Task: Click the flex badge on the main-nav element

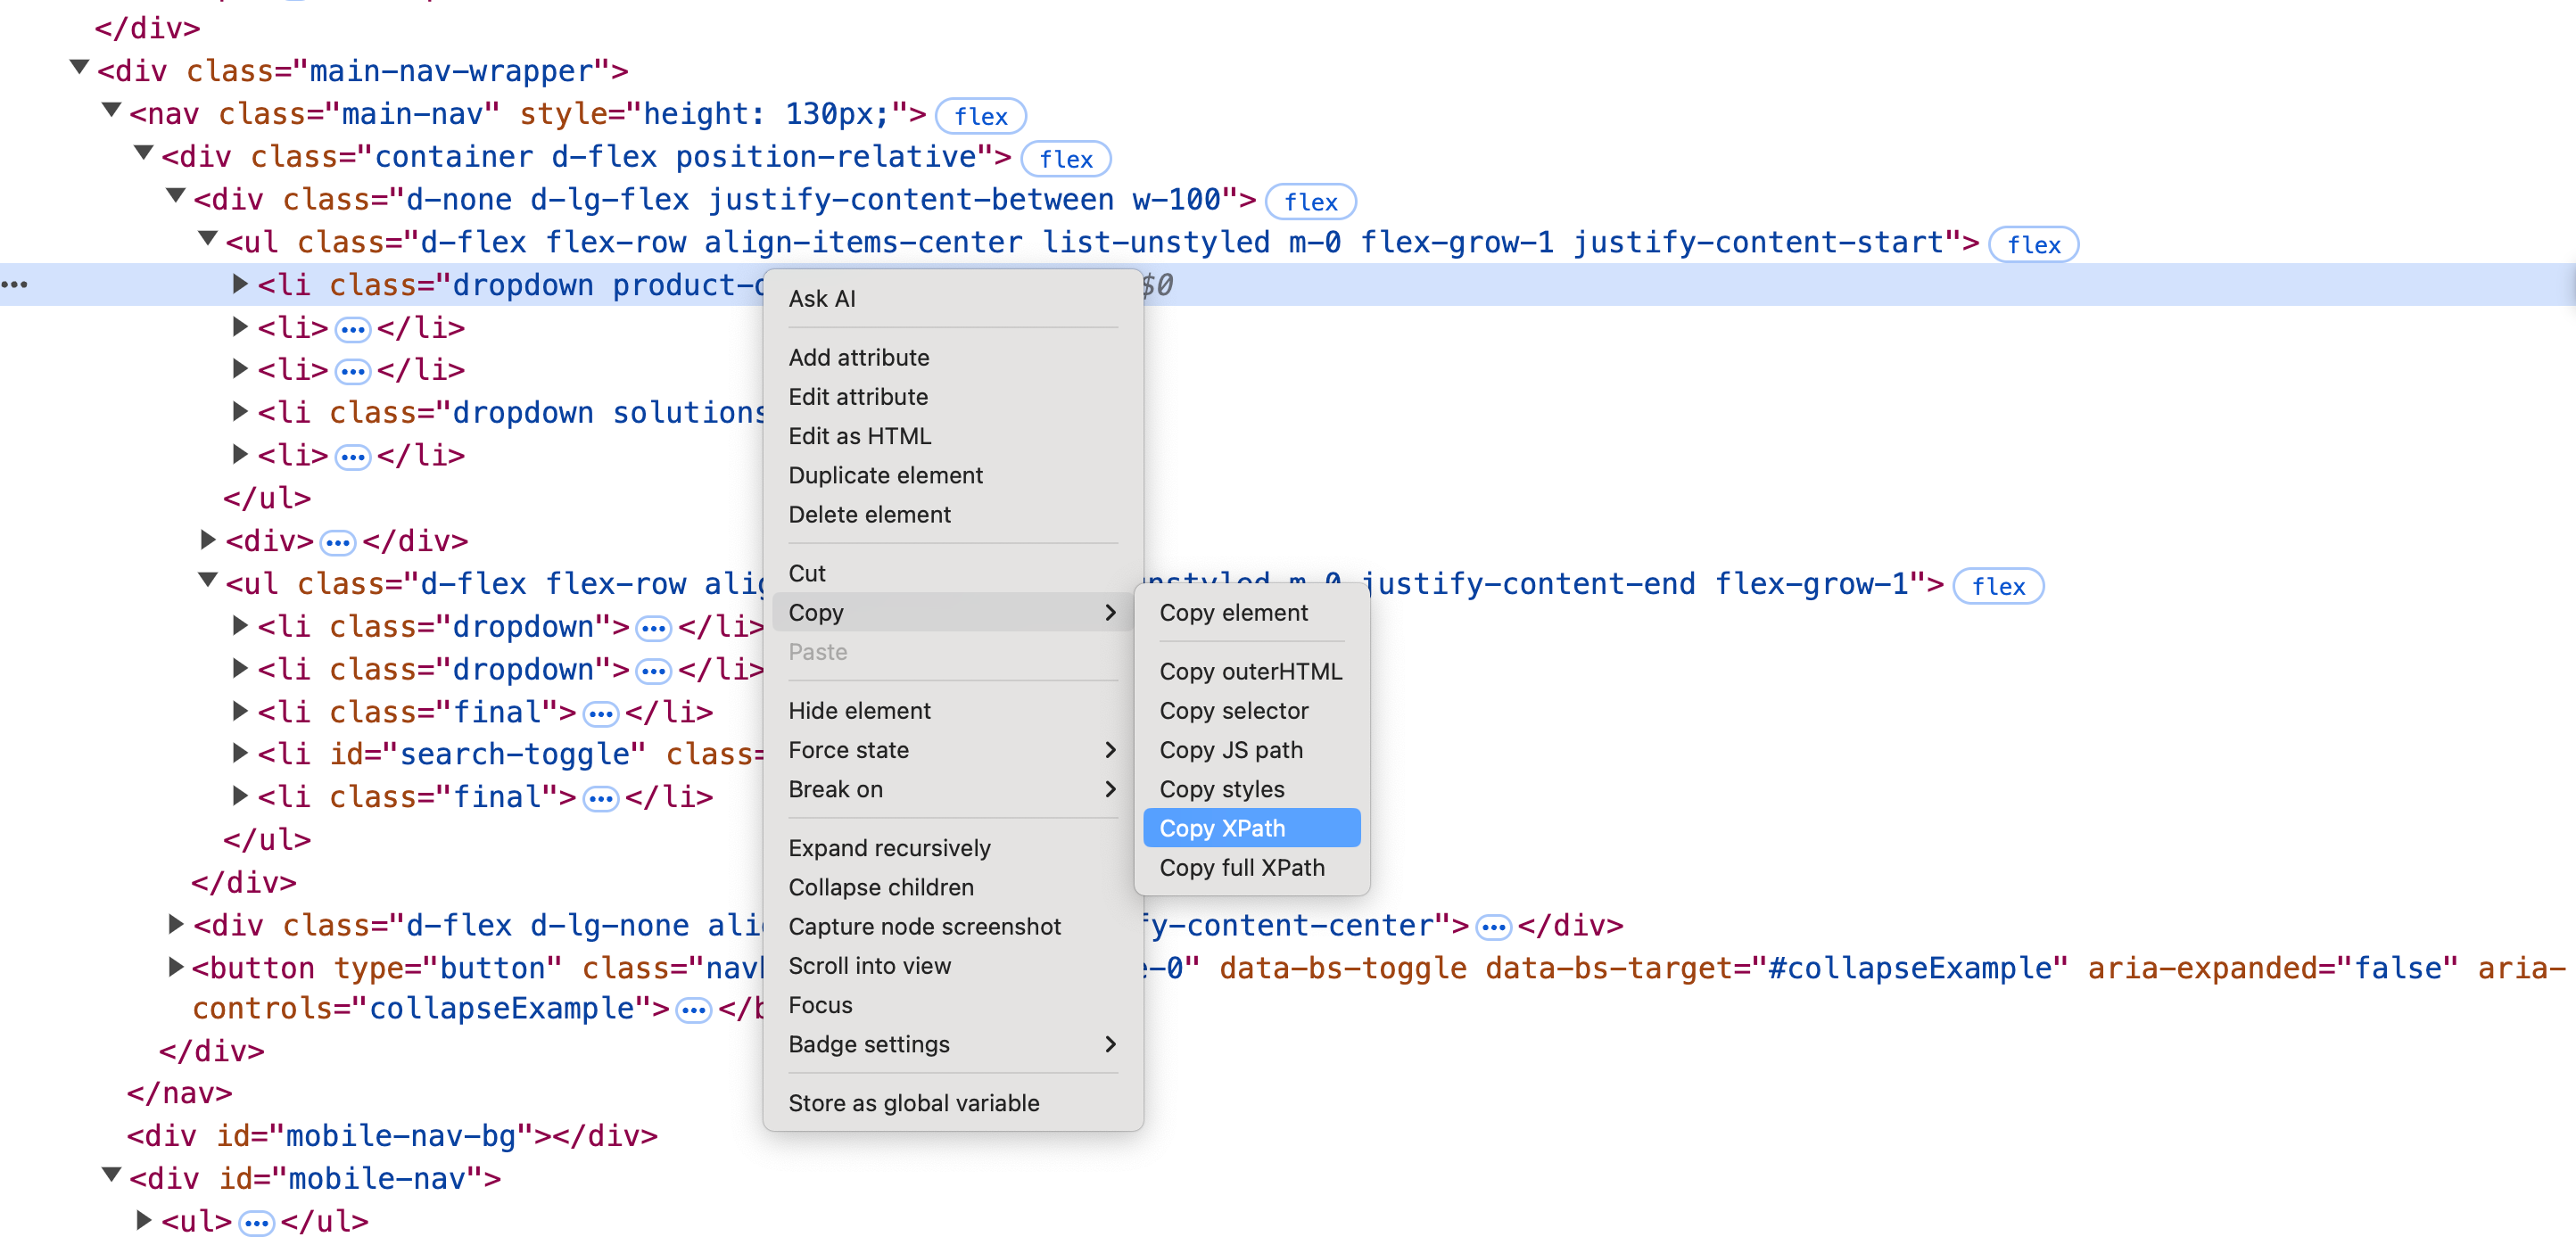Action: (x=981, y=116)
